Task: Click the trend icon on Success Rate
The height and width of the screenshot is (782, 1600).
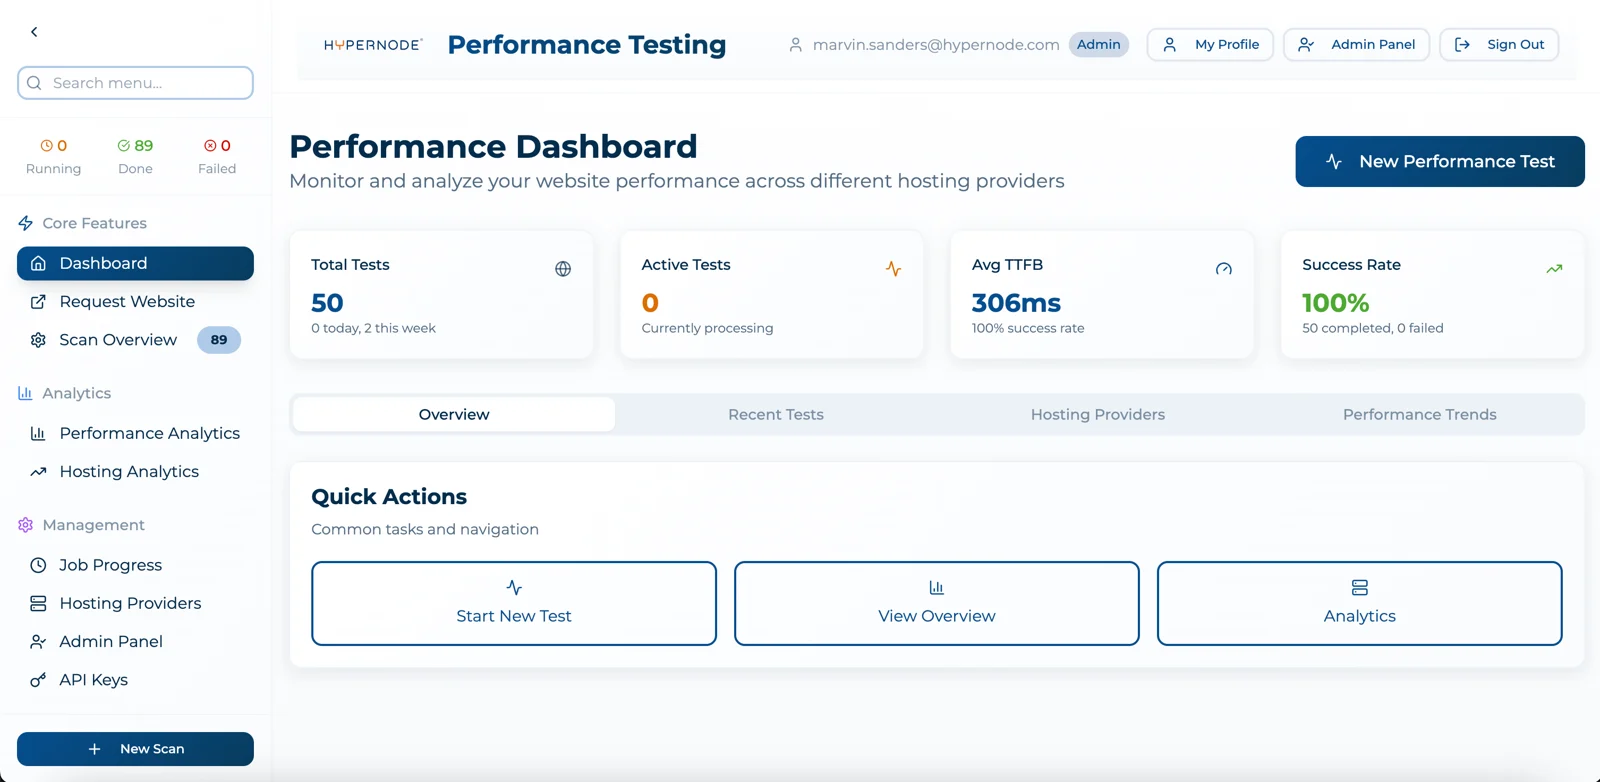Action: click(x=1554, y=269)
